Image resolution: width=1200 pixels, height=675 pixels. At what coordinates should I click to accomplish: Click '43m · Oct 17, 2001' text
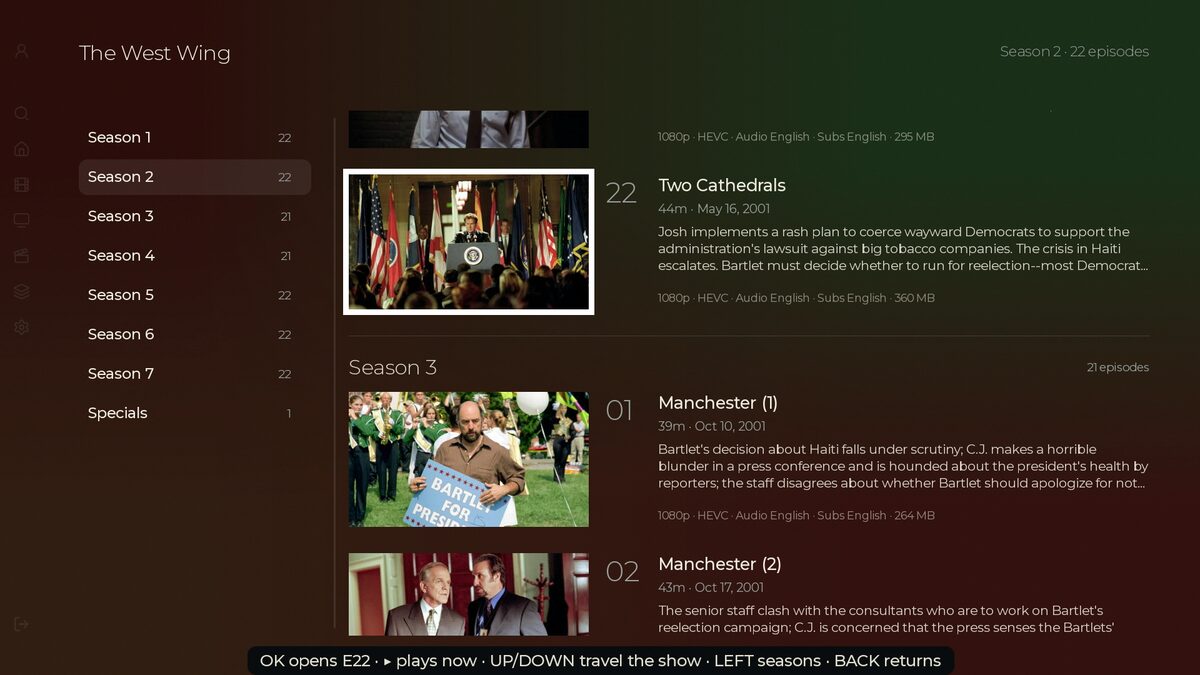[x=711, y=587]
